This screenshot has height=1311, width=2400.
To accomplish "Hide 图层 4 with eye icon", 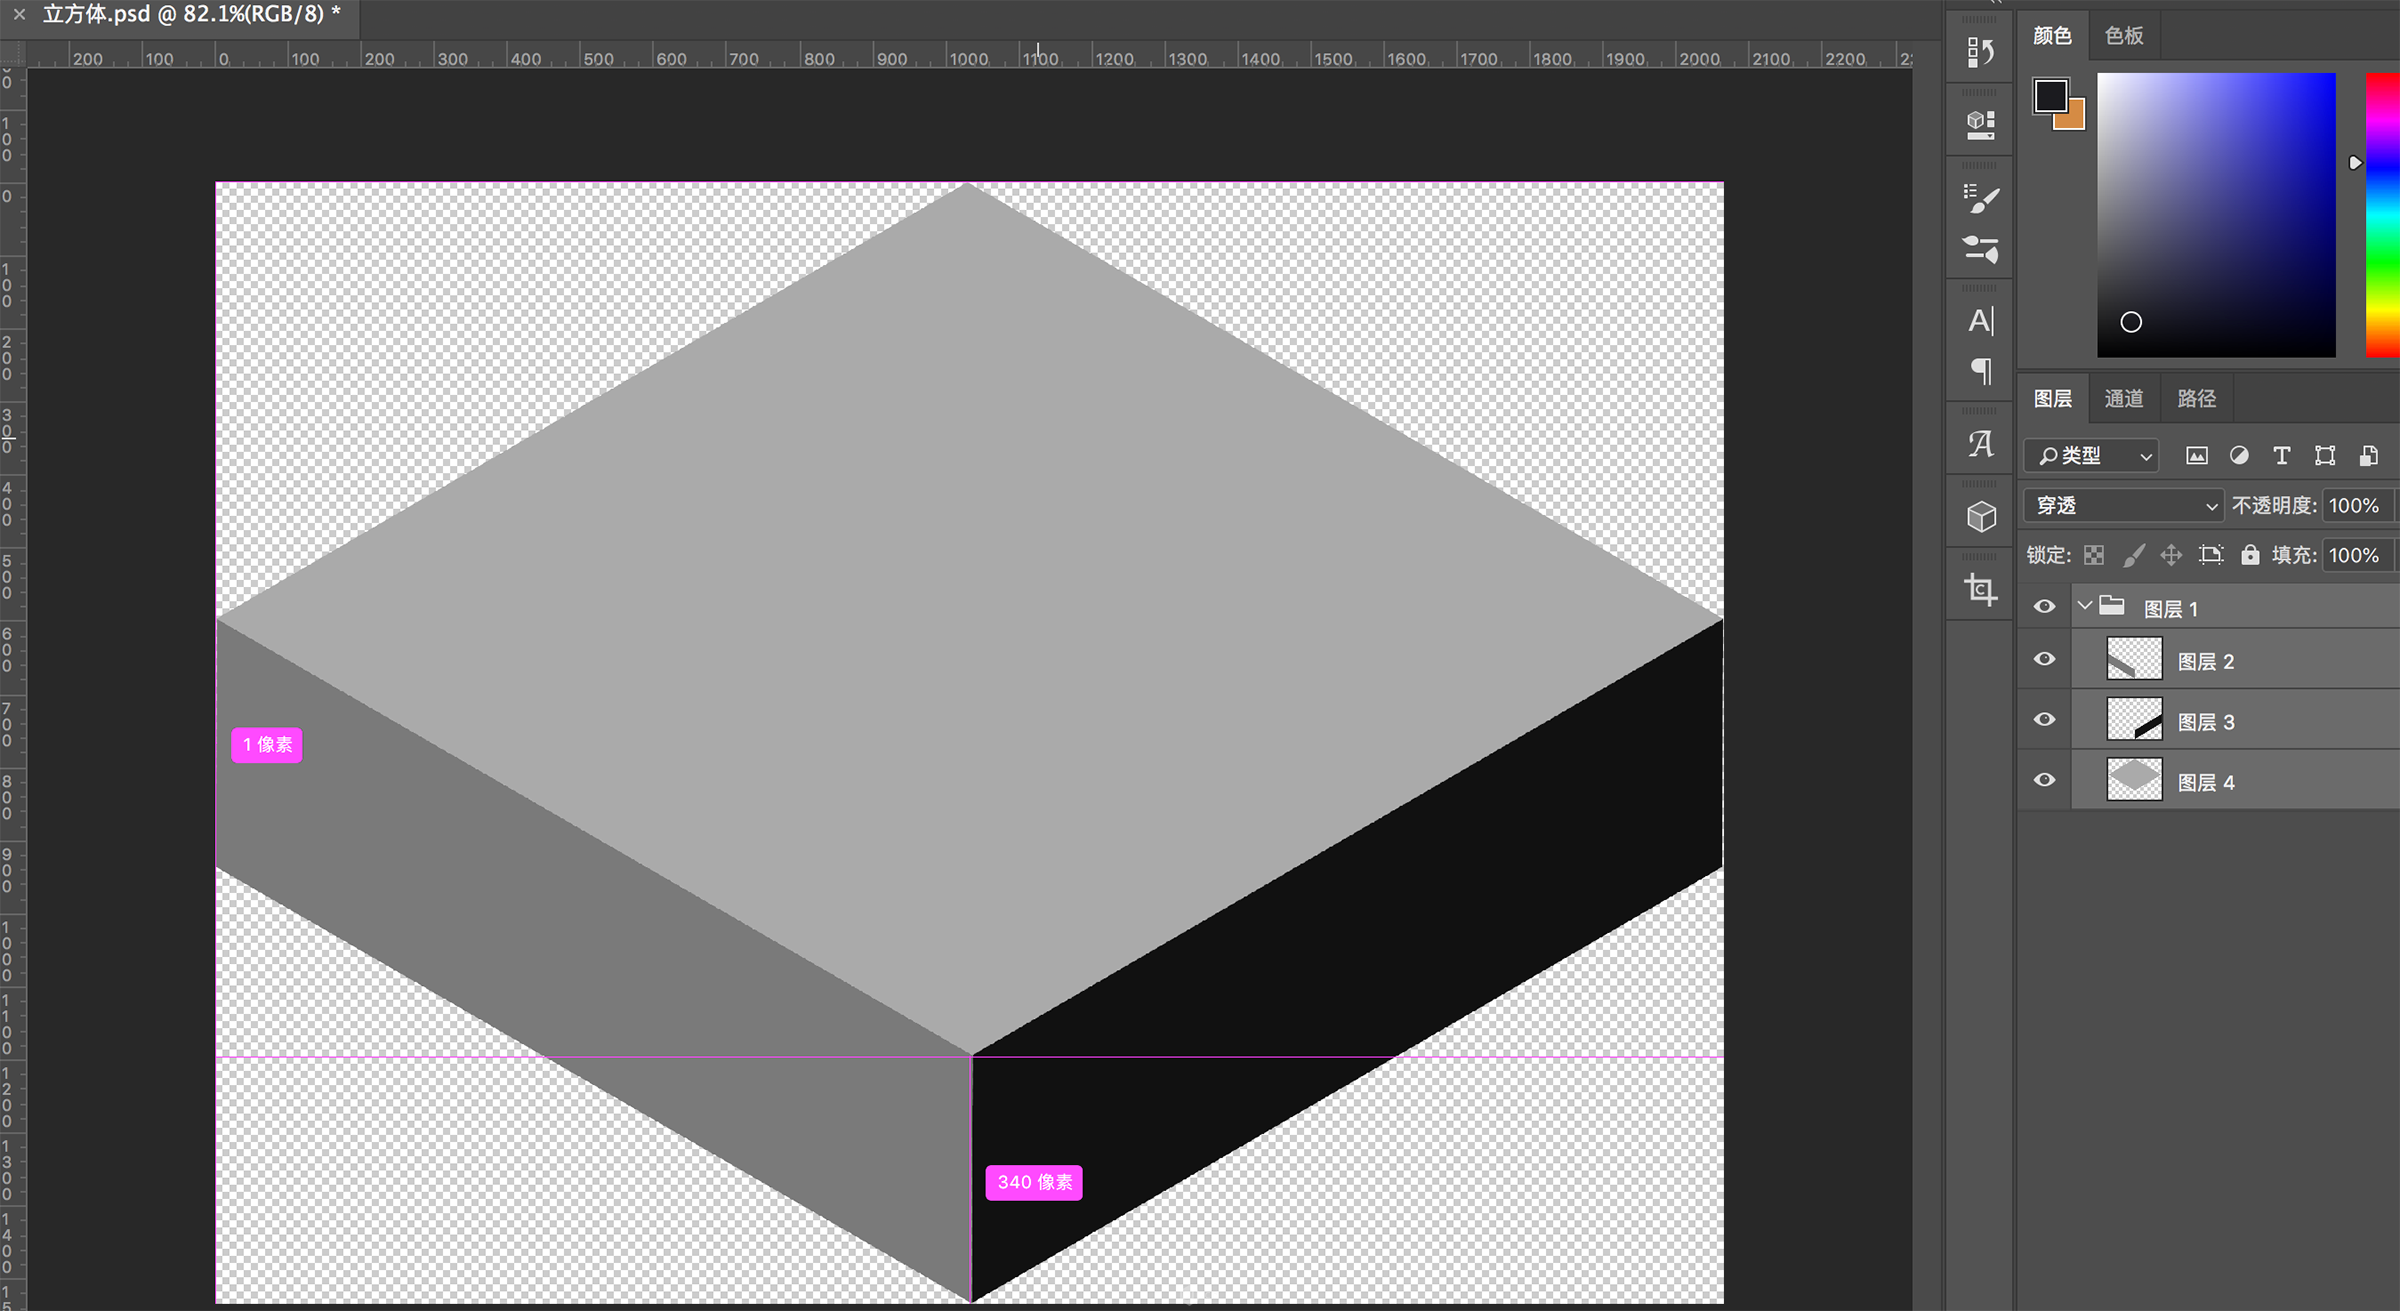I will click(2044, 780).
